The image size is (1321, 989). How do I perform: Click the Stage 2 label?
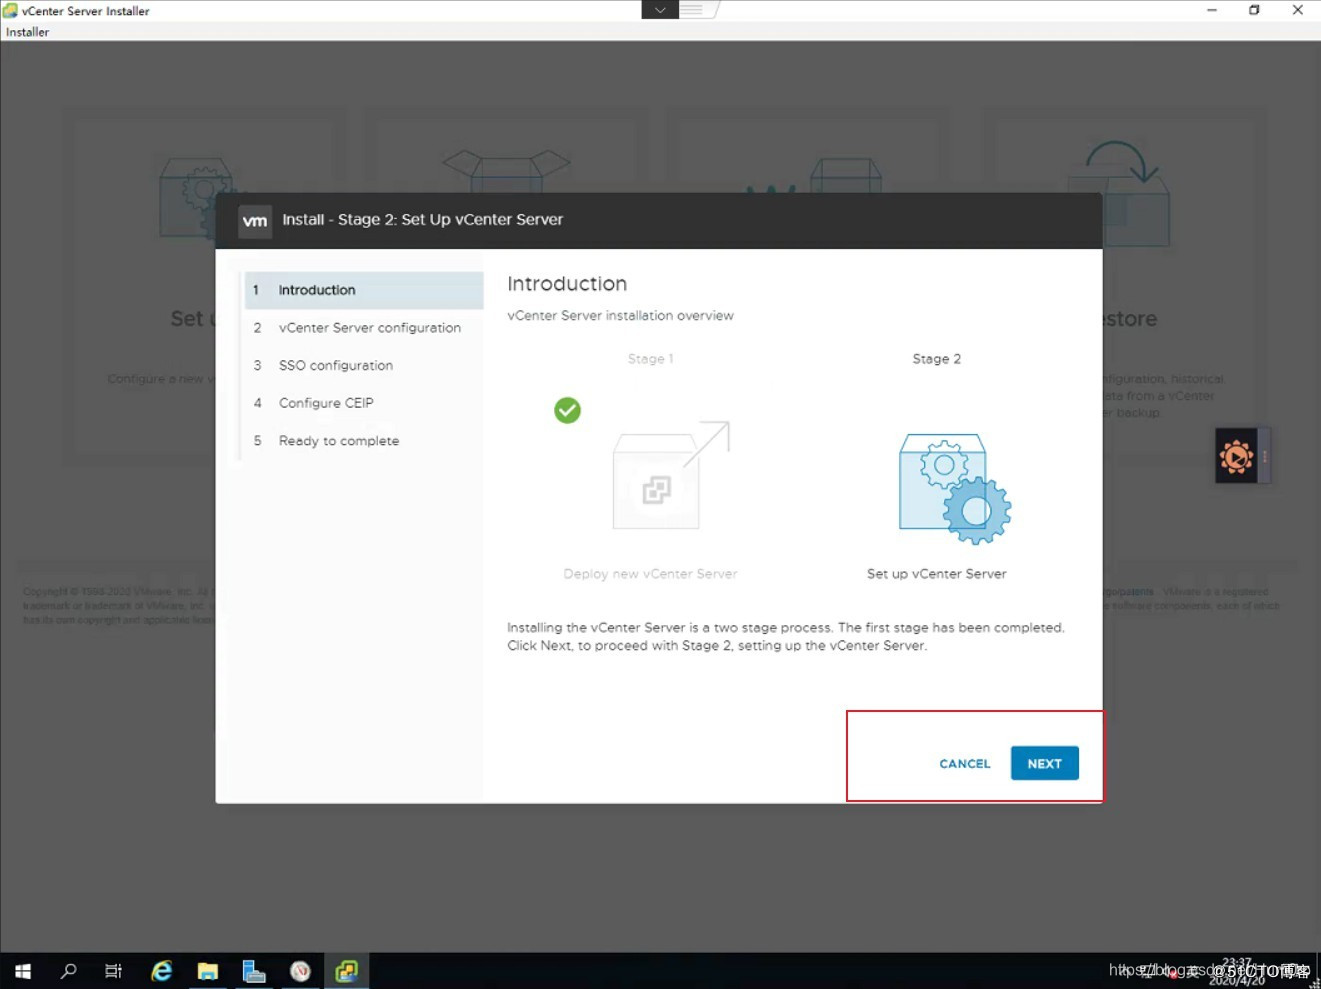coord(936,359)
